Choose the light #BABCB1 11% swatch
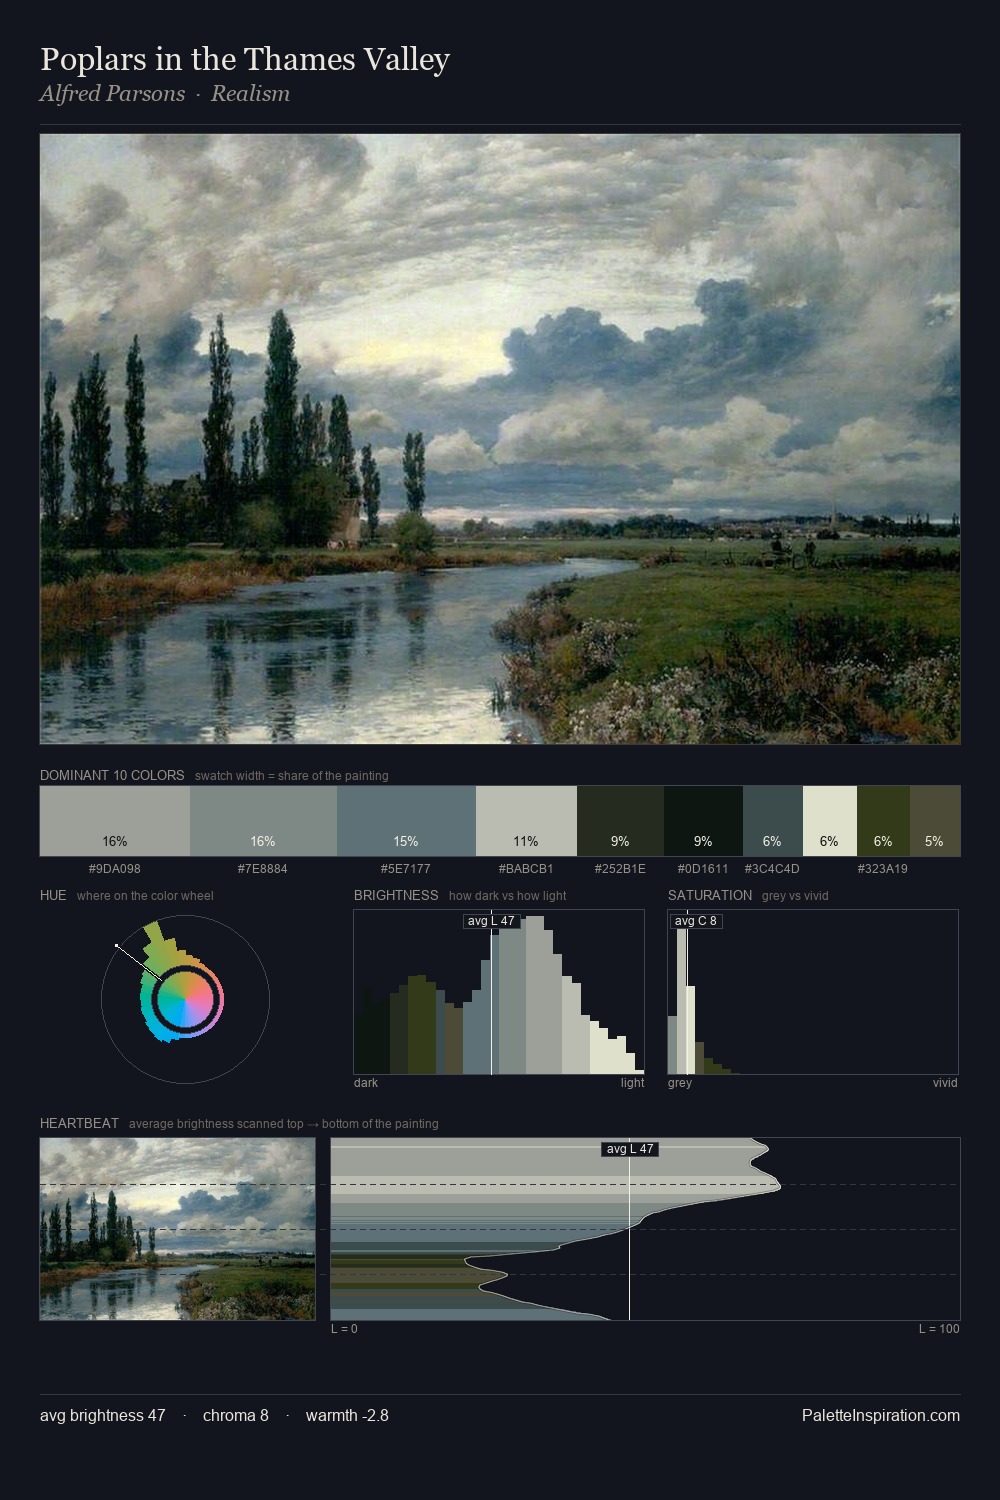The image size is (1000, 1500). 526,821
